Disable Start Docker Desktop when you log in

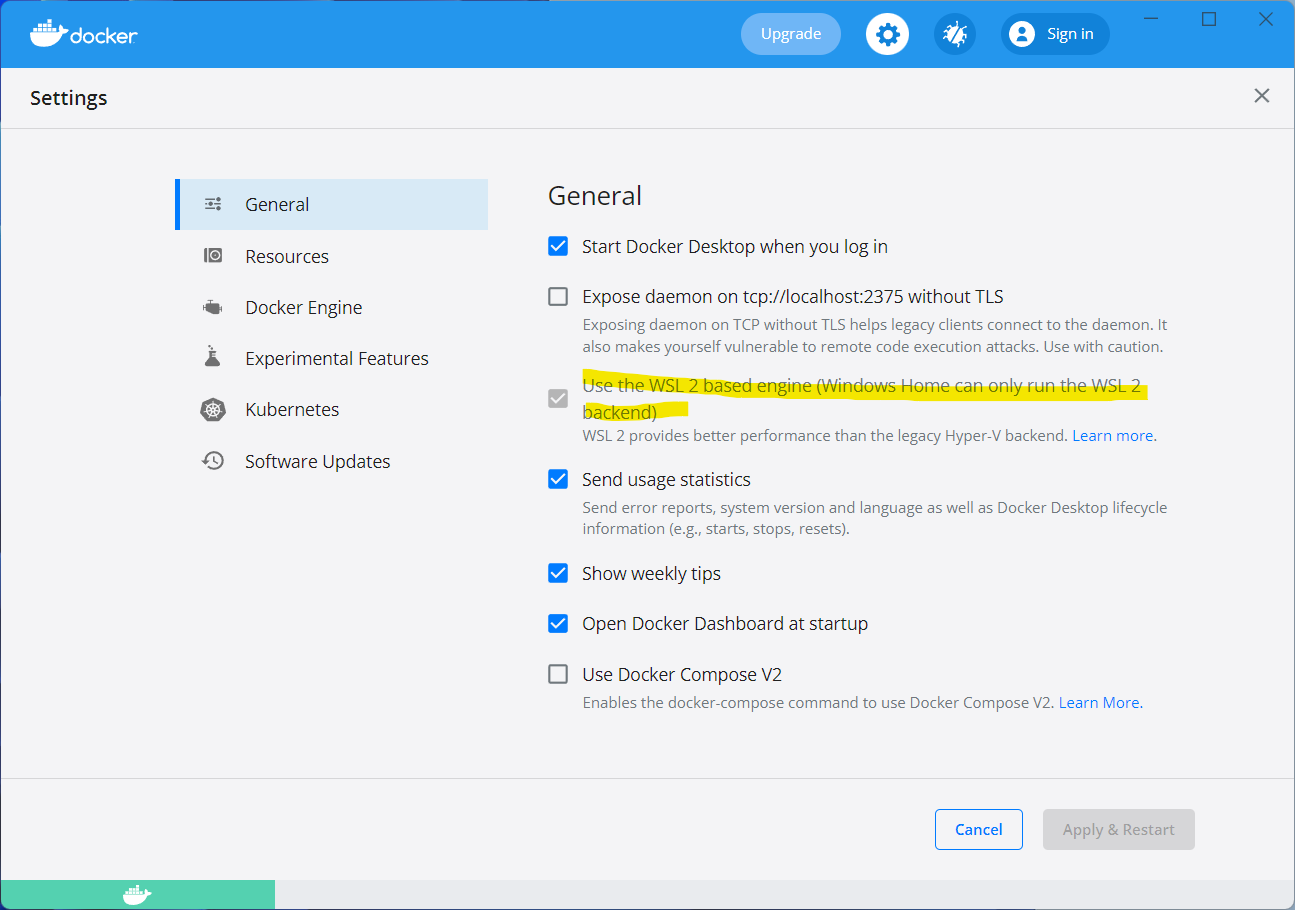(557, 245)
